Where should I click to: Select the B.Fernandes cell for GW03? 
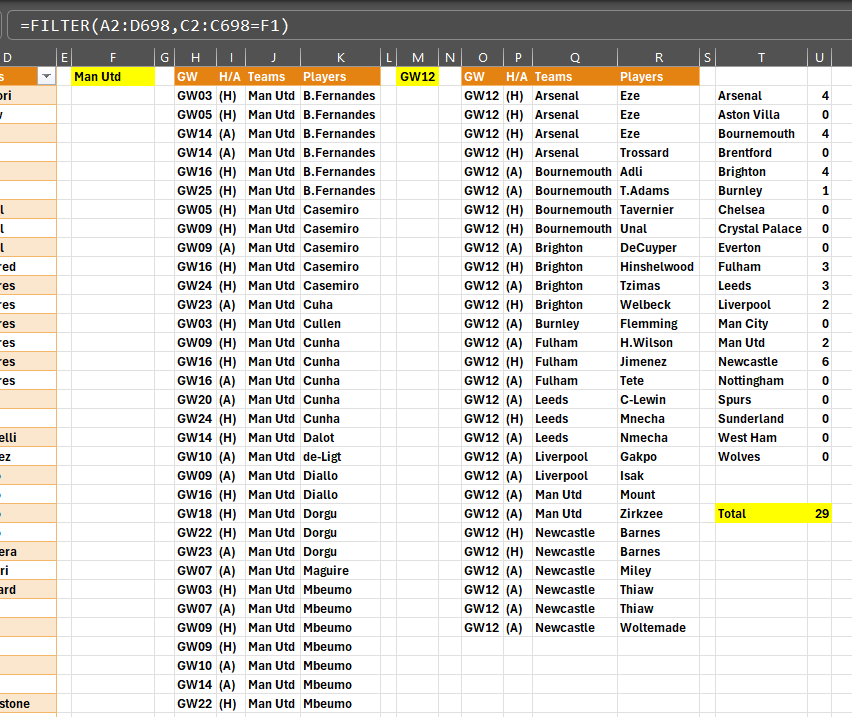pos(340,95)
